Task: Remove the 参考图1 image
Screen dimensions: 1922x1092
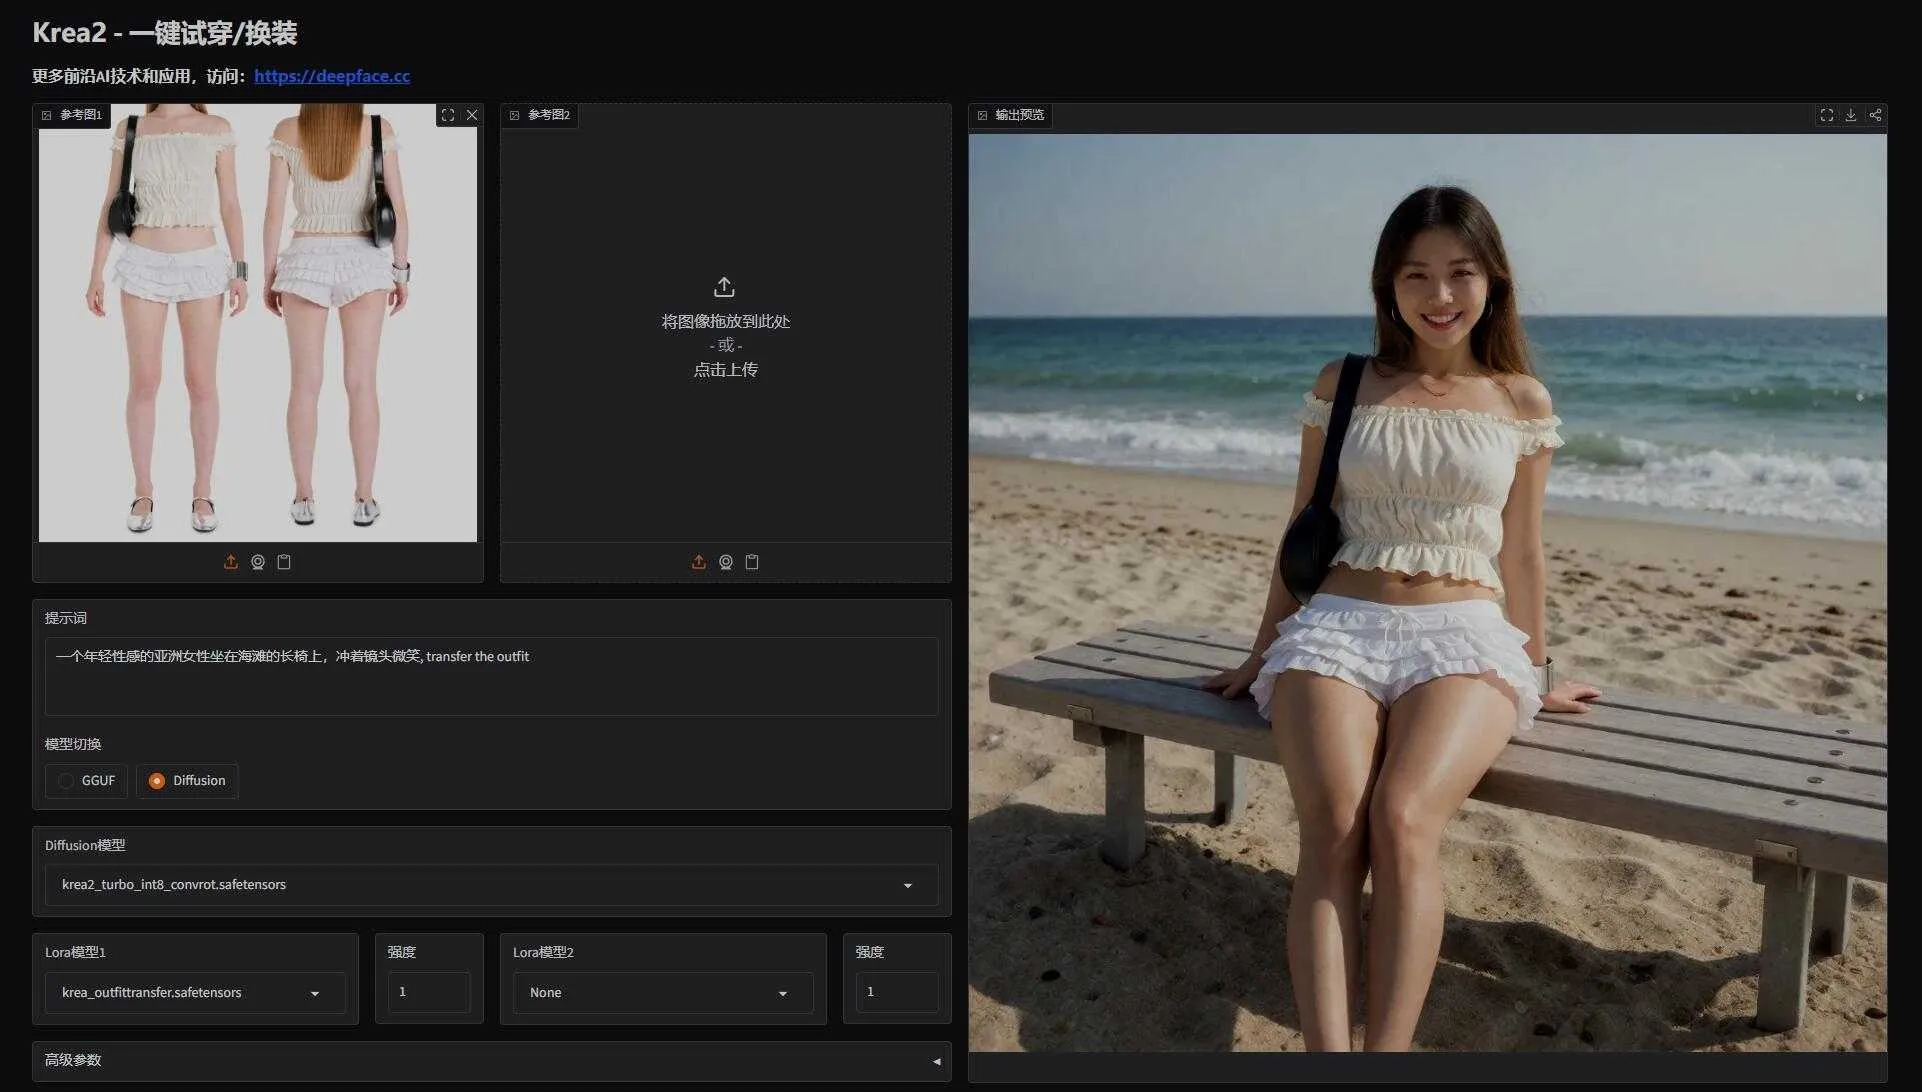Action: click(472, 115)
